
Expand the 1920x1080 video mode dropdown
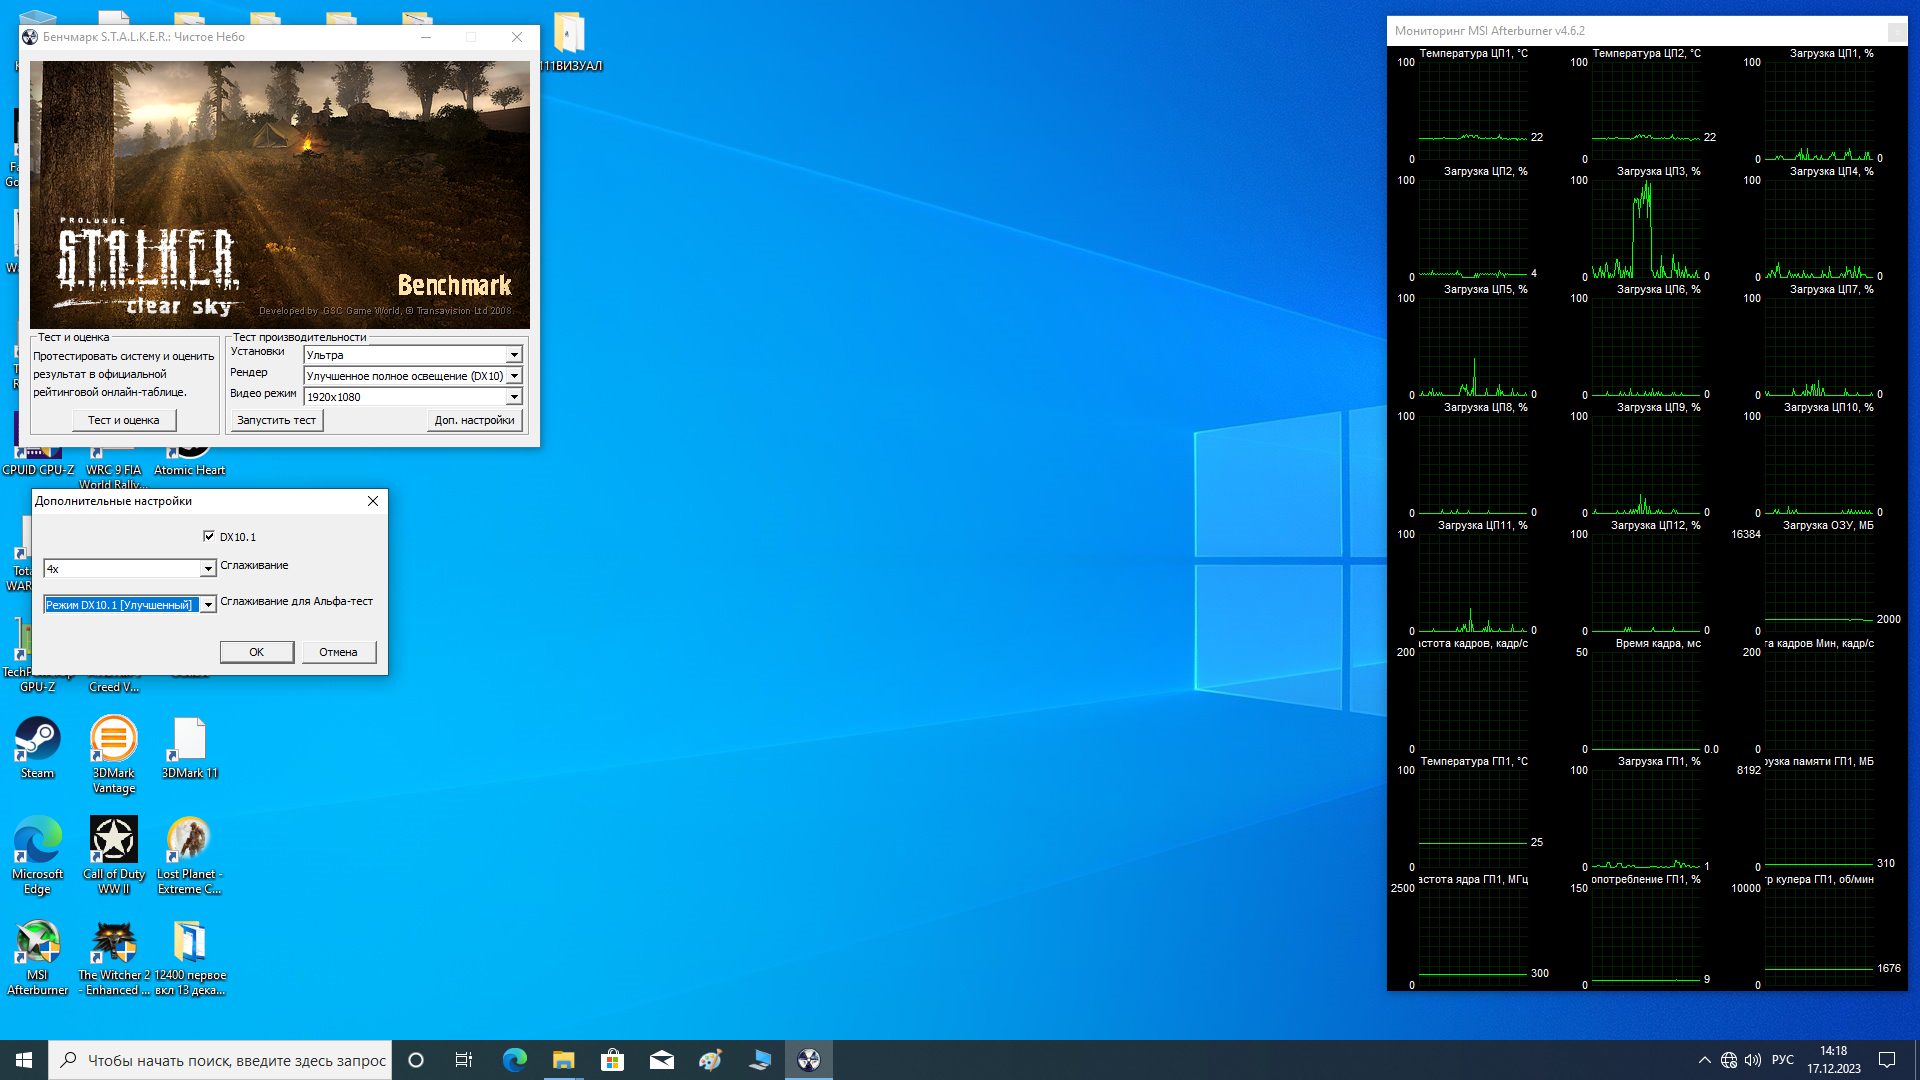[x=514, y=397]
